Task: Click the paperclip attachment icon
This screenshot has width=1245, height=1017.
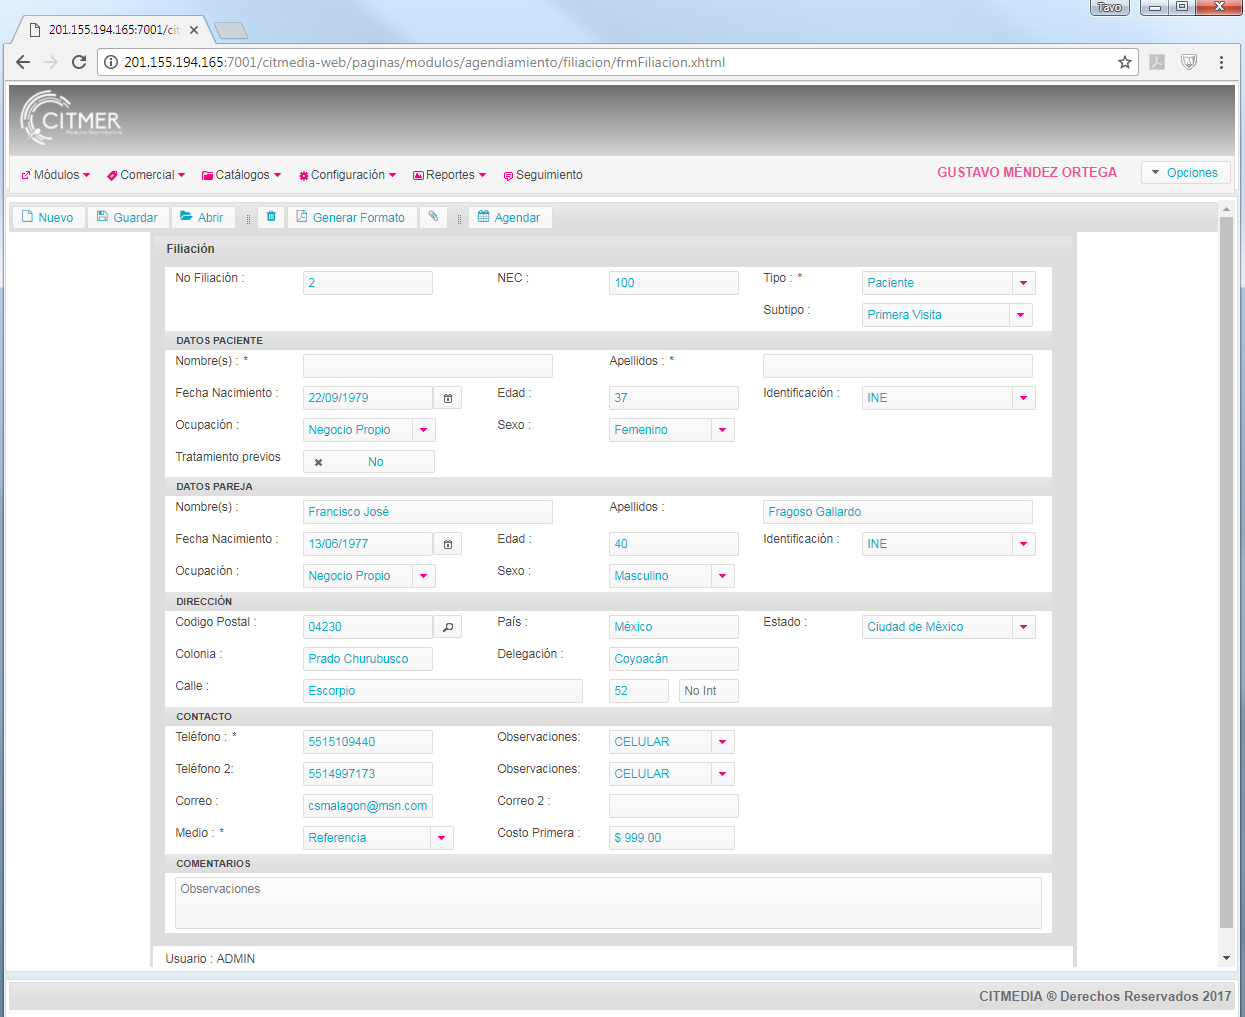Action: pyautogui.click(x=433, y=217)
